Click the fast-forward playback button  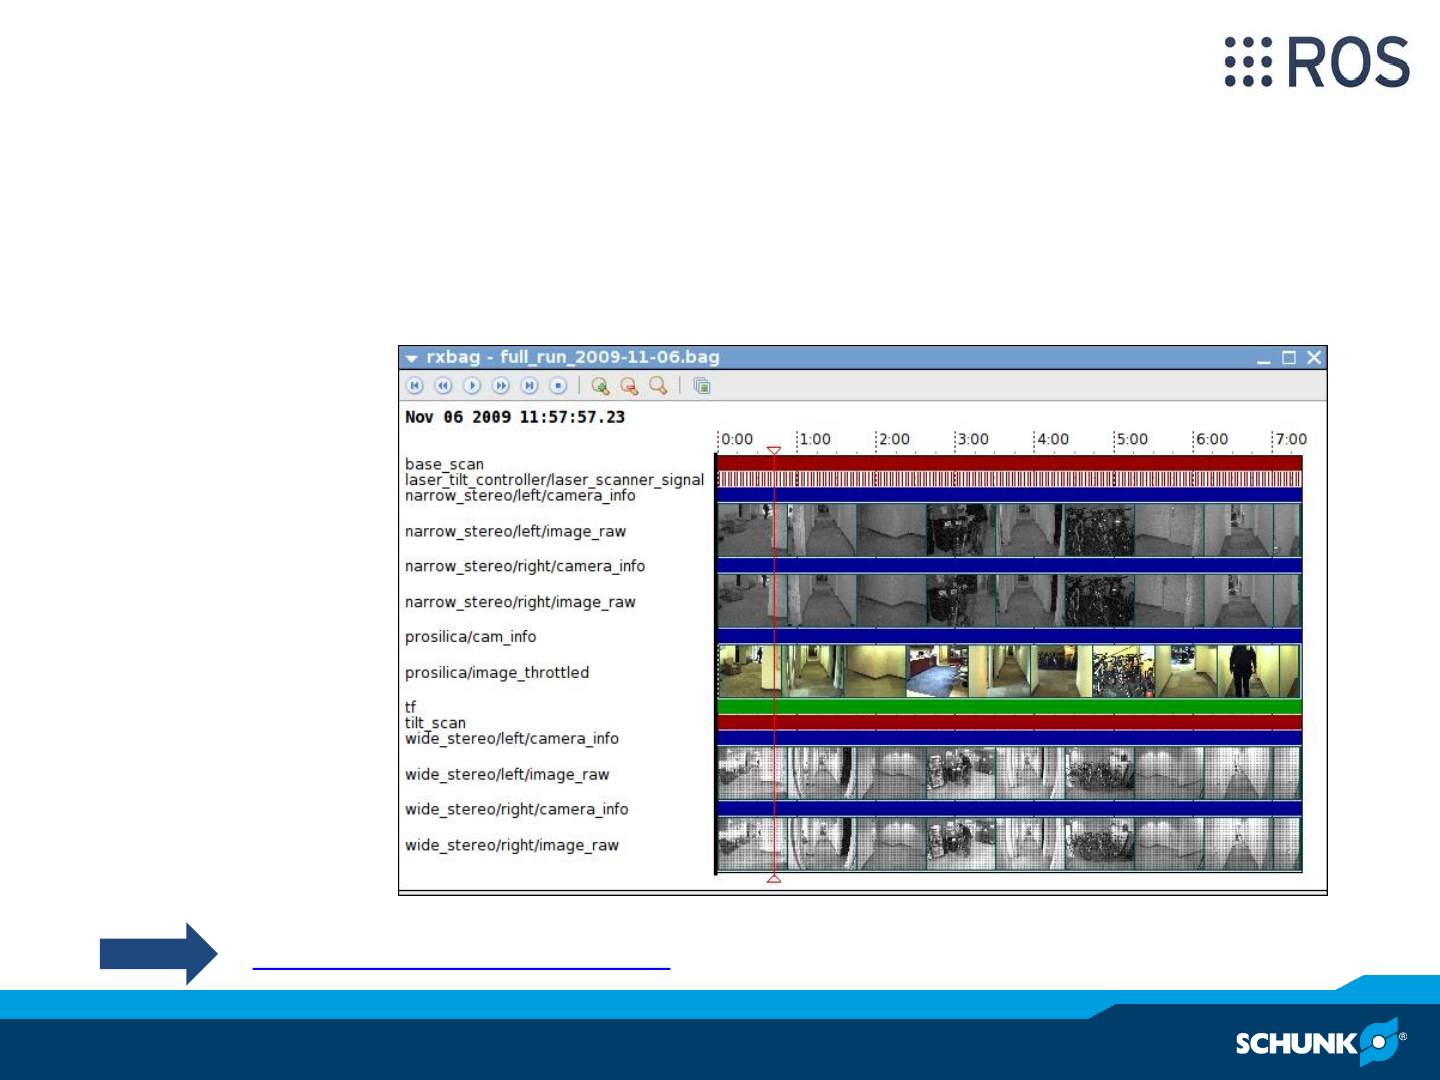click(x=501, y=386)
